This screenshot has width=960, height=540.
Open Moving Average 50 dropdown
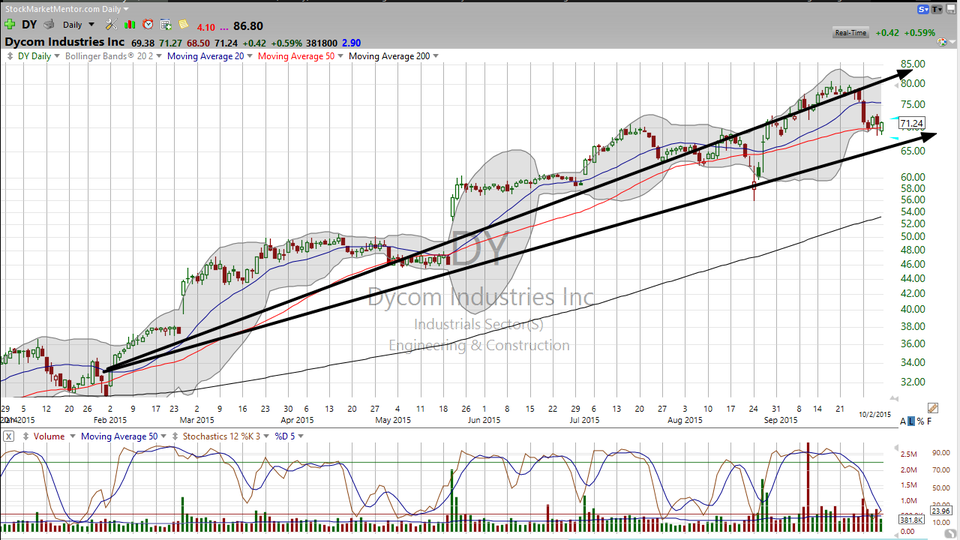(x=340, y=56)
